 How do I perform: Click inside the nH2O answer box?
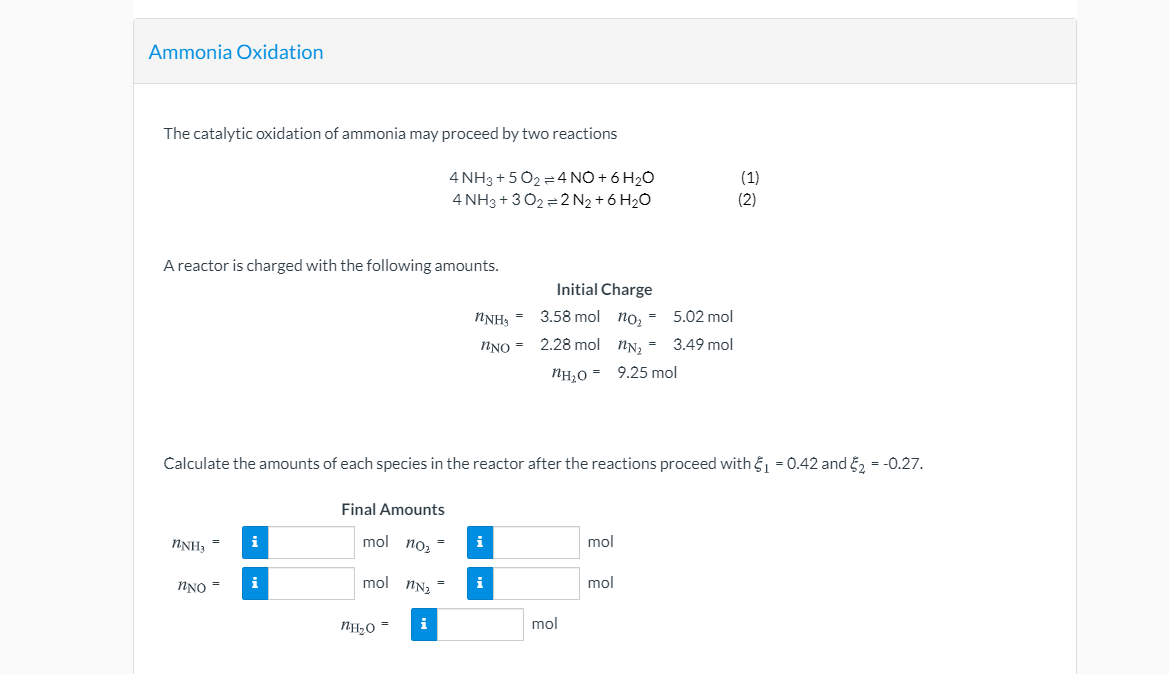click(480, 624)
